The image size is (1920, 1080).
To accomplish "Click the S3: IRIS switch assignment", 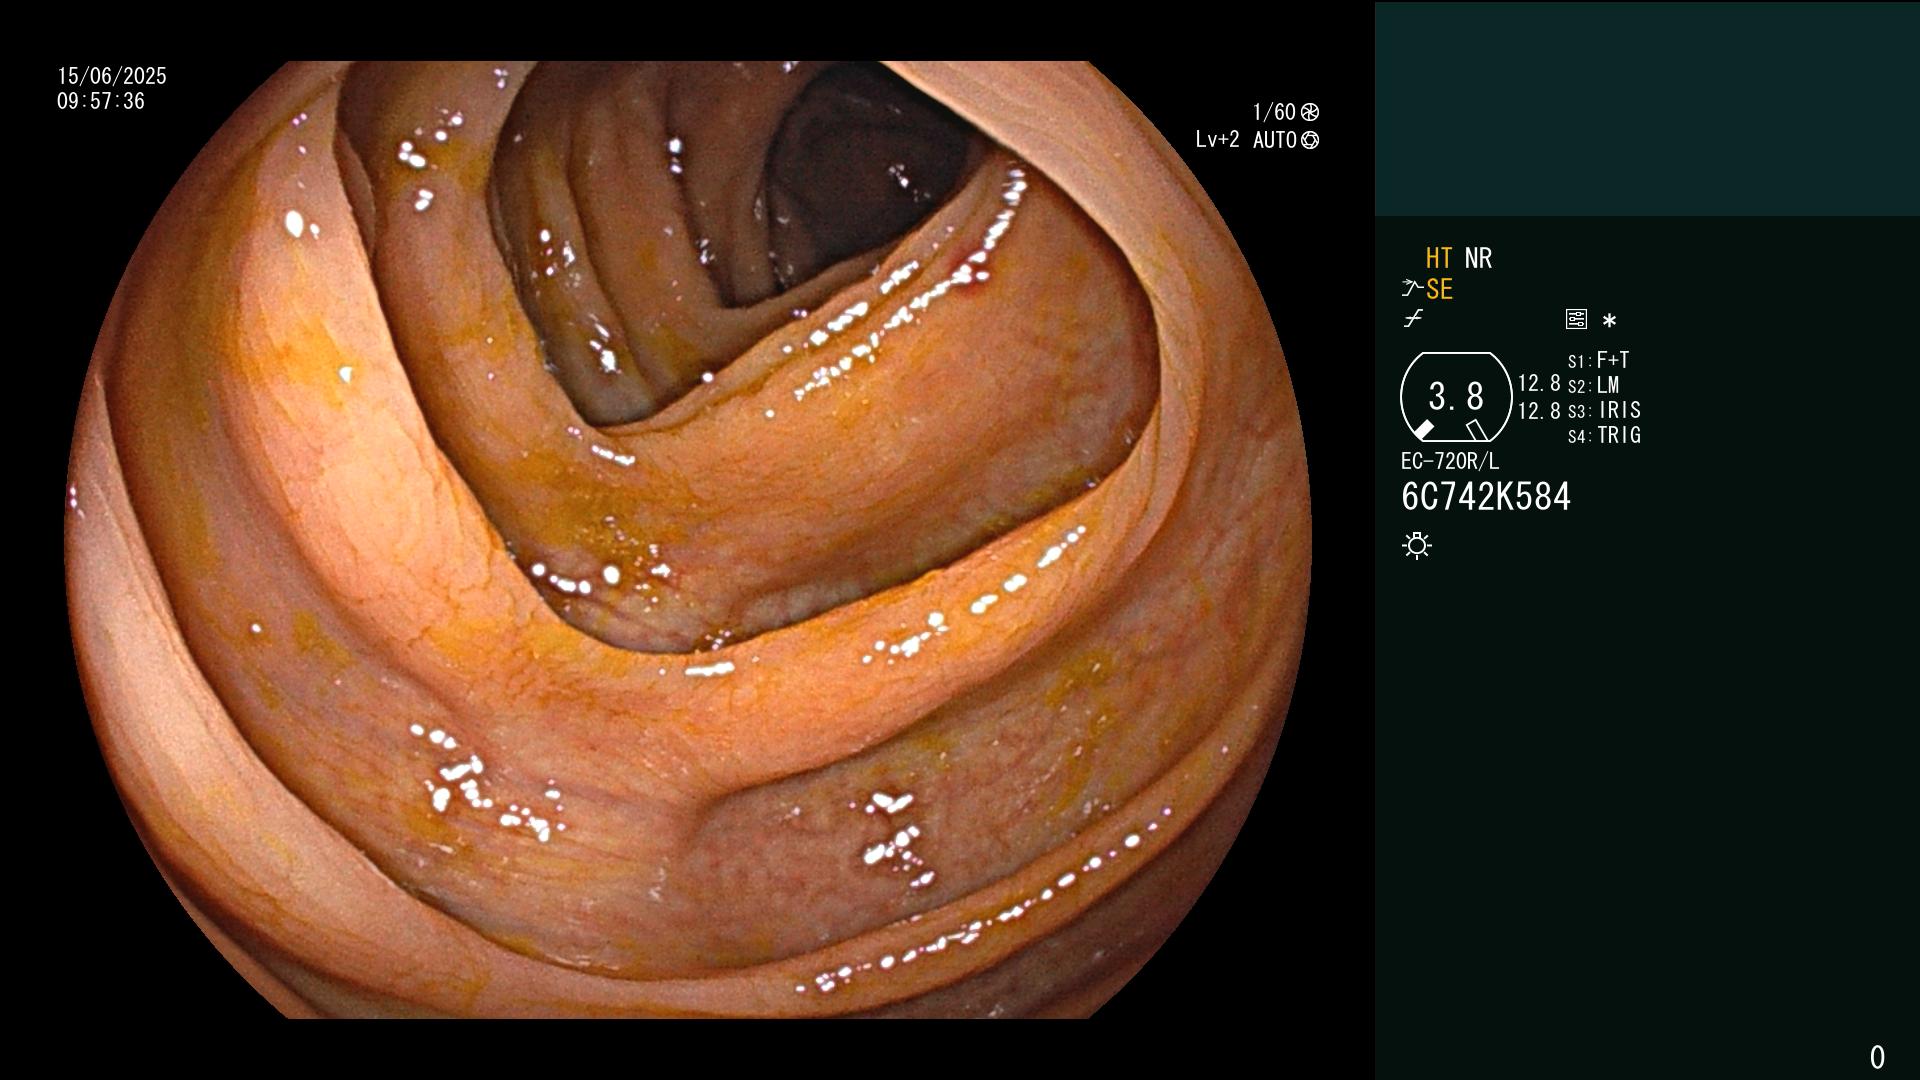I will 1604,410.
